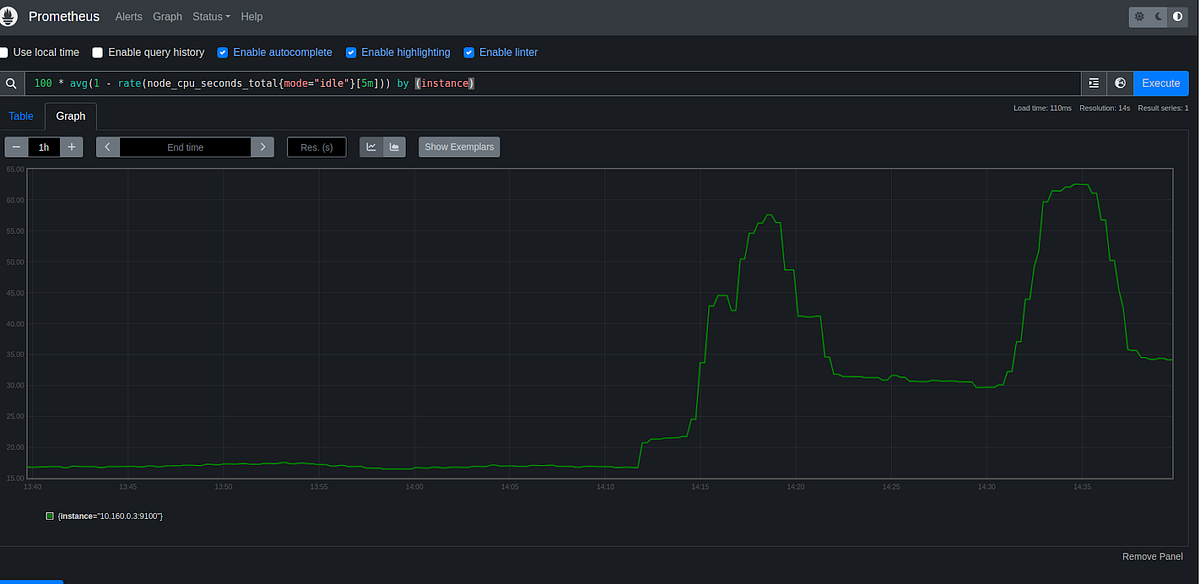This screenshot has width=1200, height=584.
Task: Open the query options list icon
Action: [x=1093, y=83]
